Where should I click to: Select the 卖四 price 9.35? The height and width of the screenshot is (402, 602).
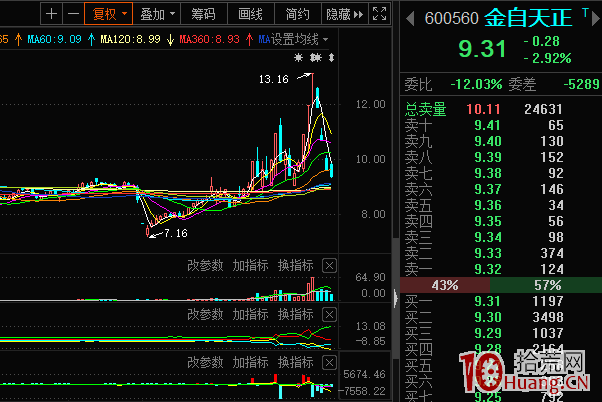point(488,221)
